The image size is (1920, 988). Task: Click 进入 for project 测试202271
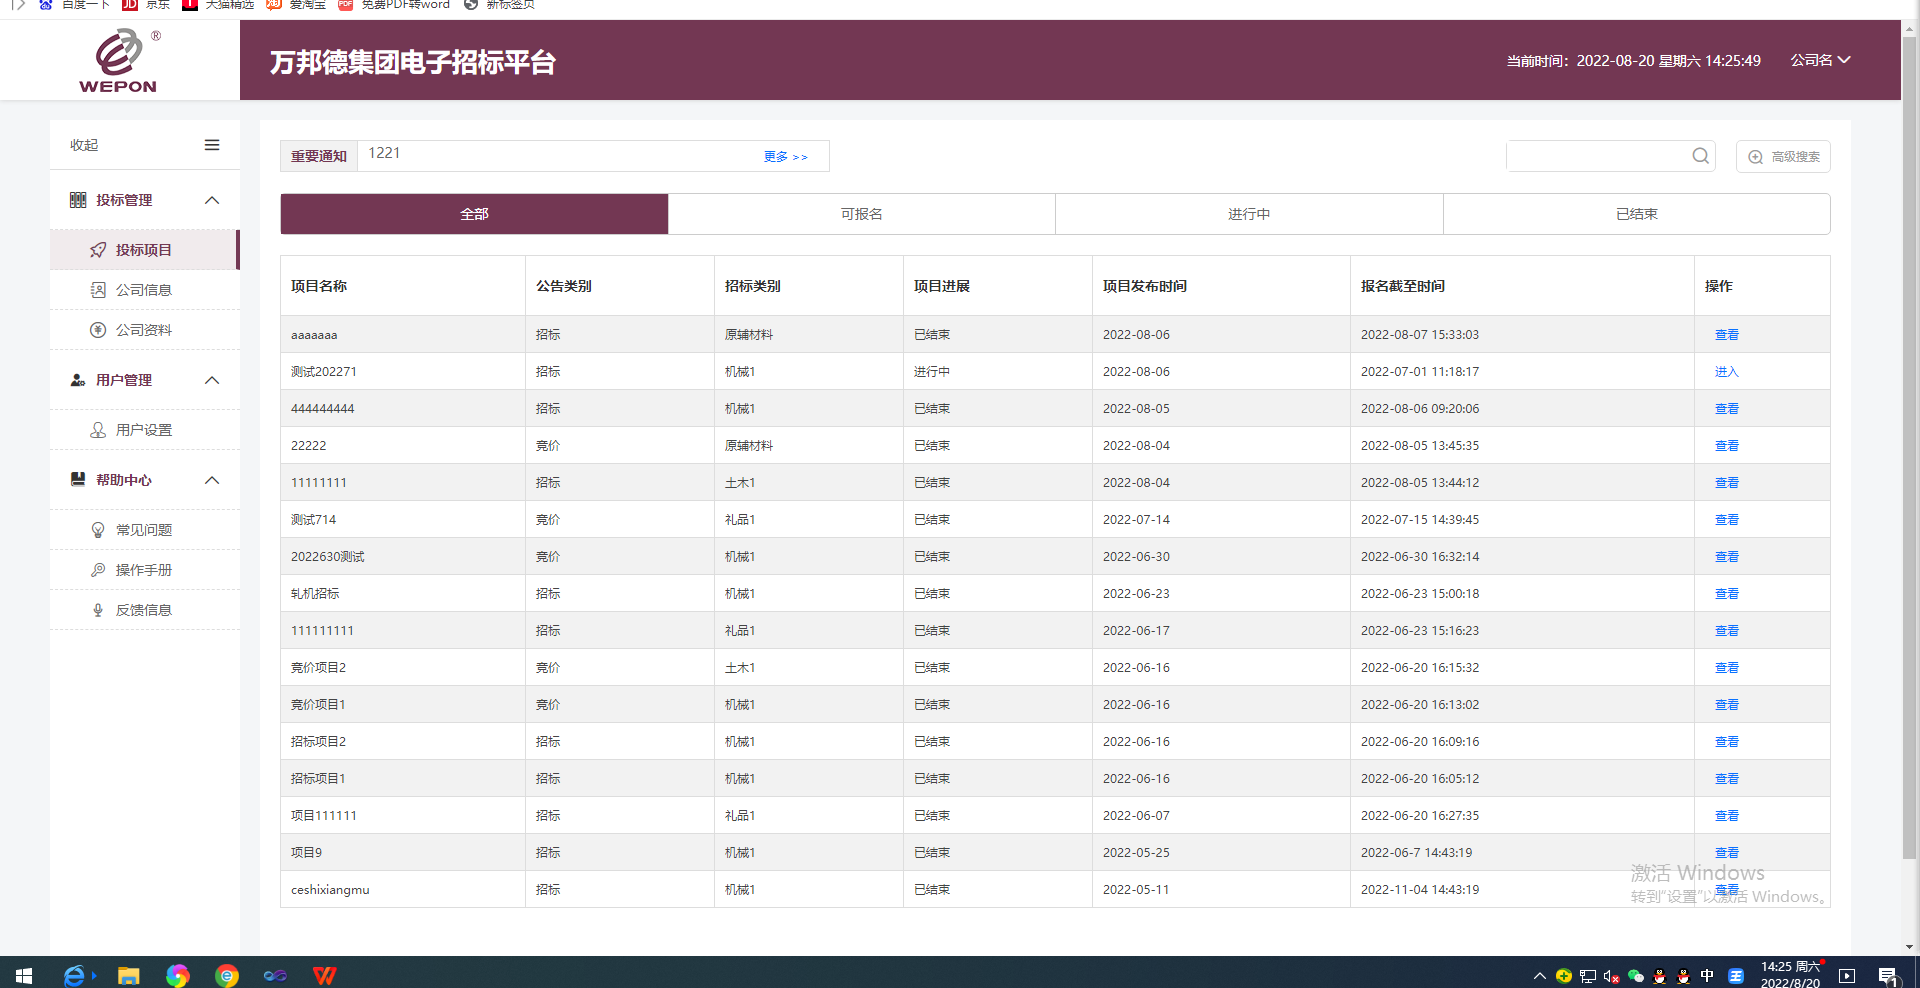pyautogui.click(x=1726, y=372)
